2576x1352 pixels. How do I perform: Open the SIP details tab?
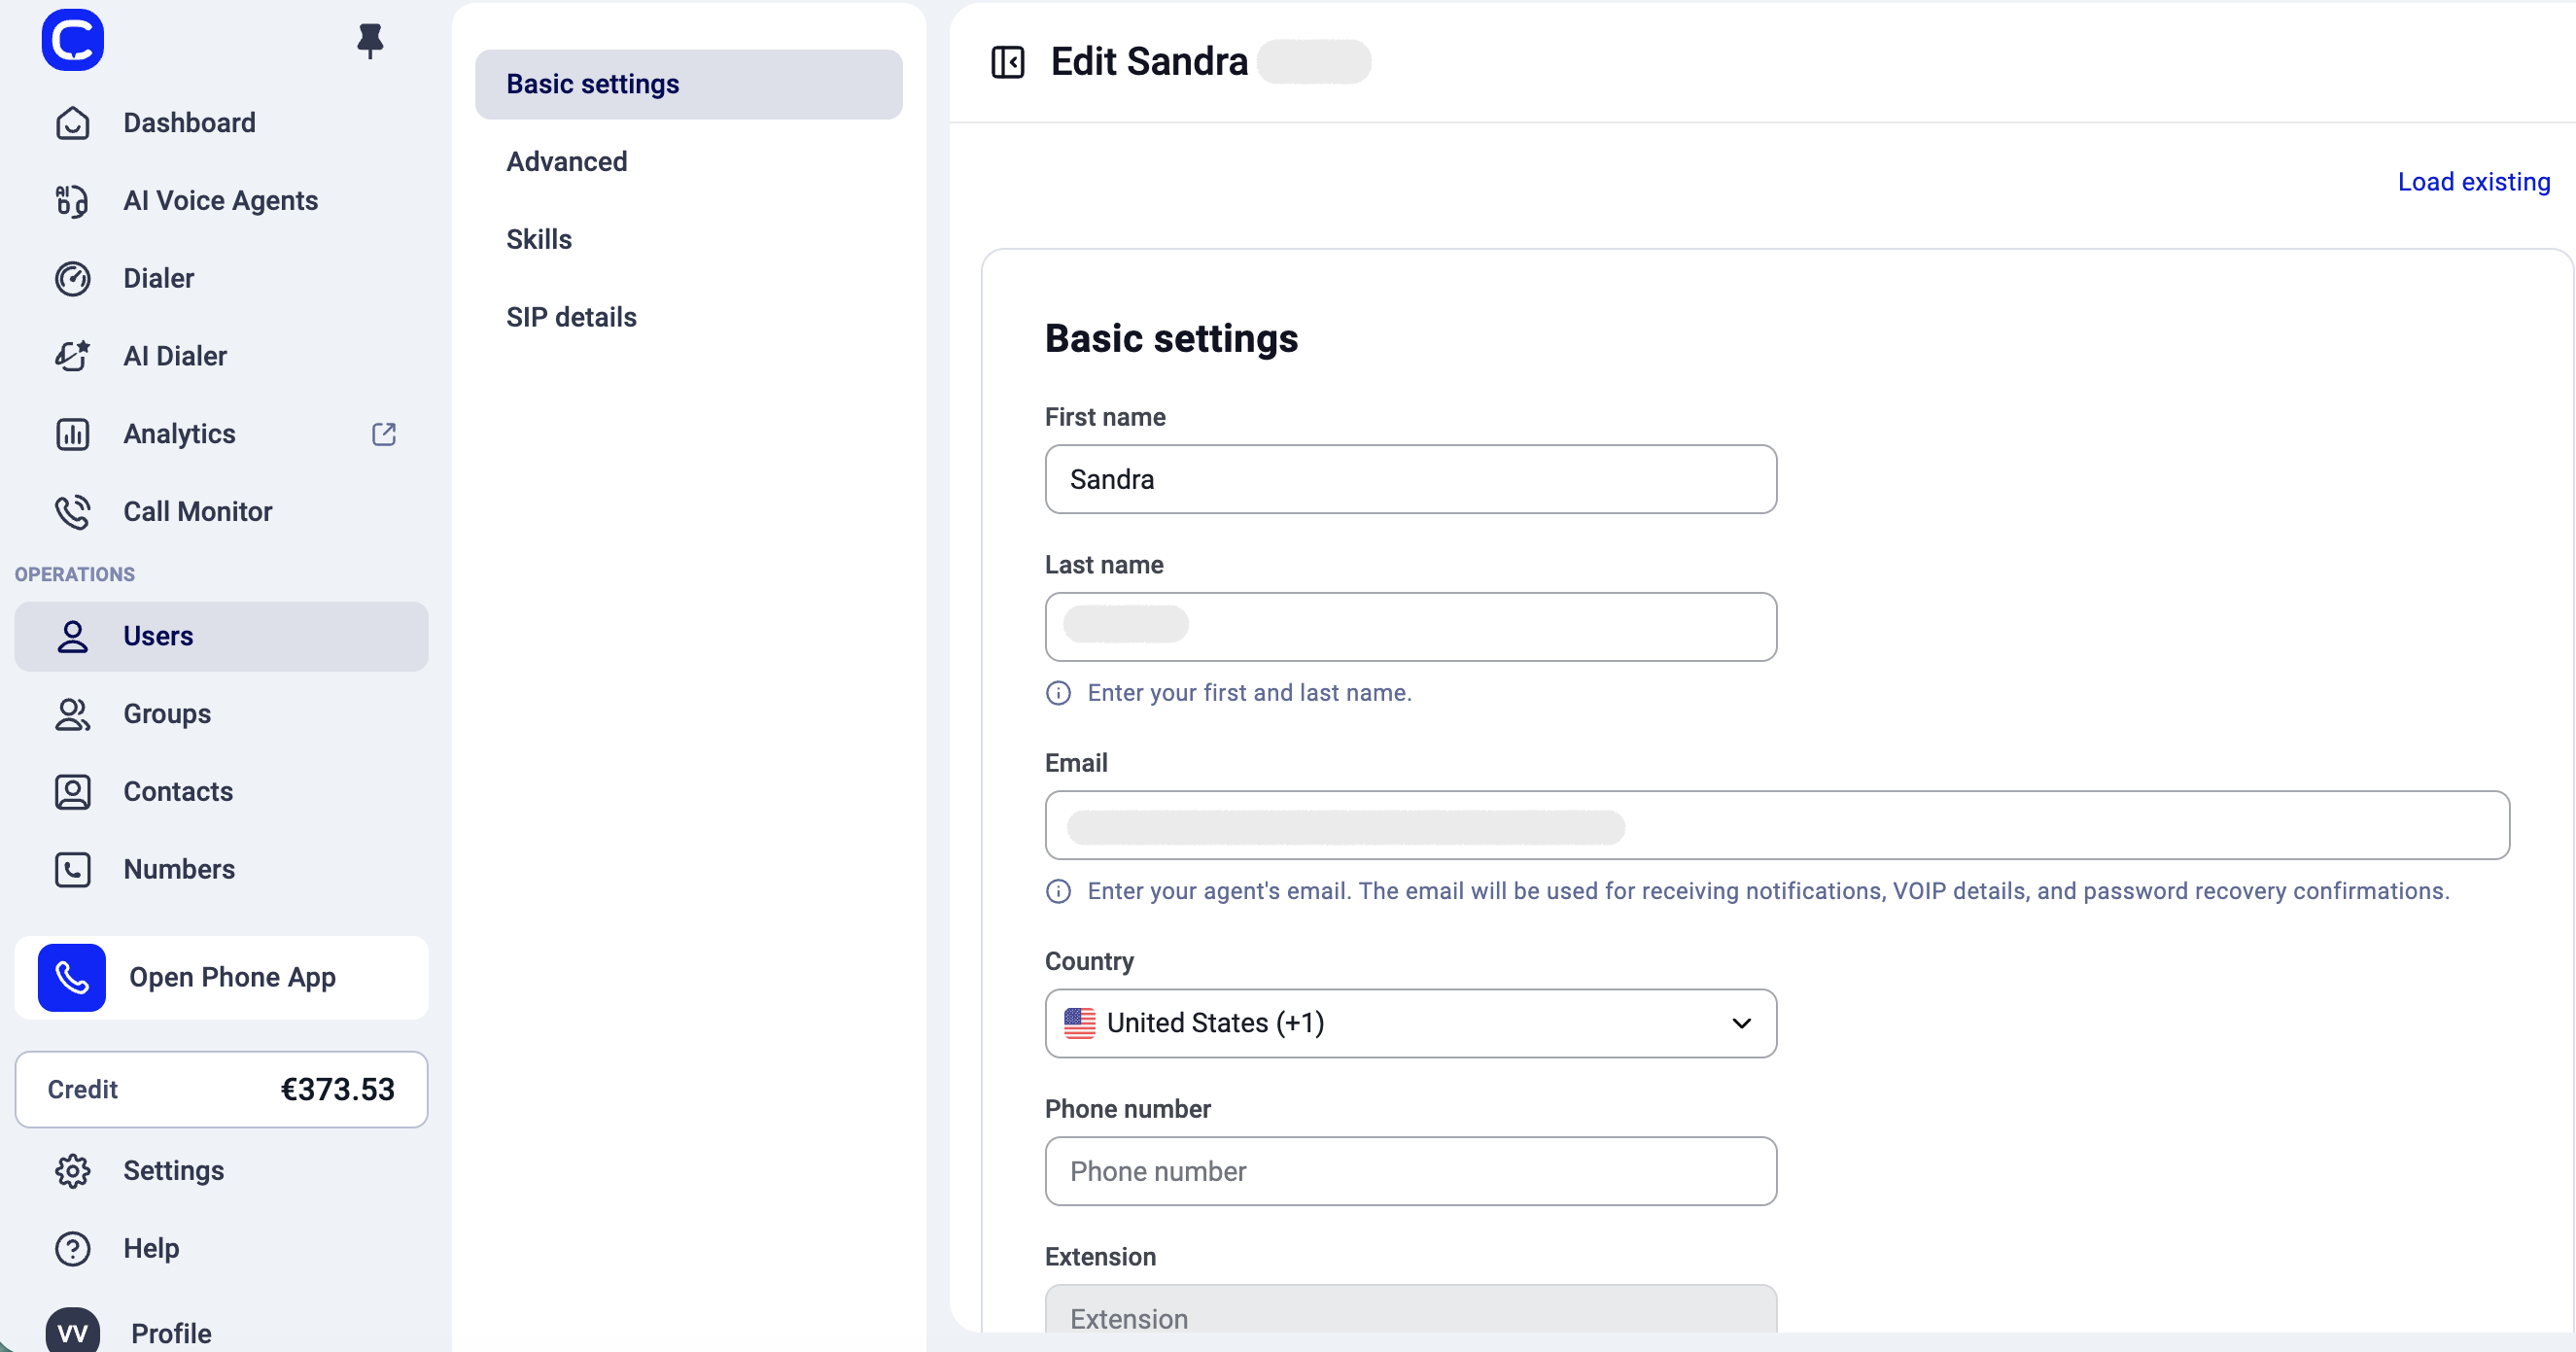point(571,318)
